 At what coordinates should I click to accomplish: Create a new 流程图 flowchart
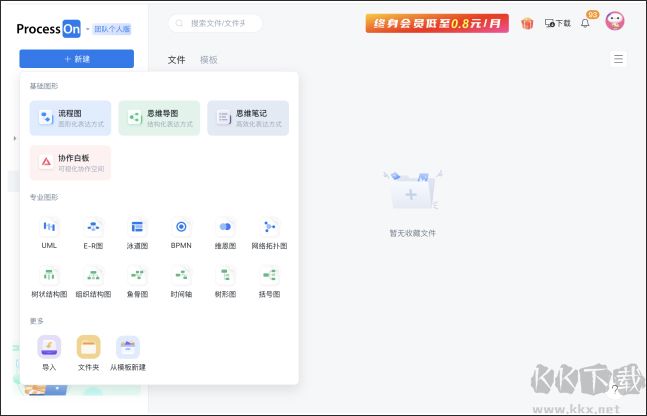pos(70,118)
